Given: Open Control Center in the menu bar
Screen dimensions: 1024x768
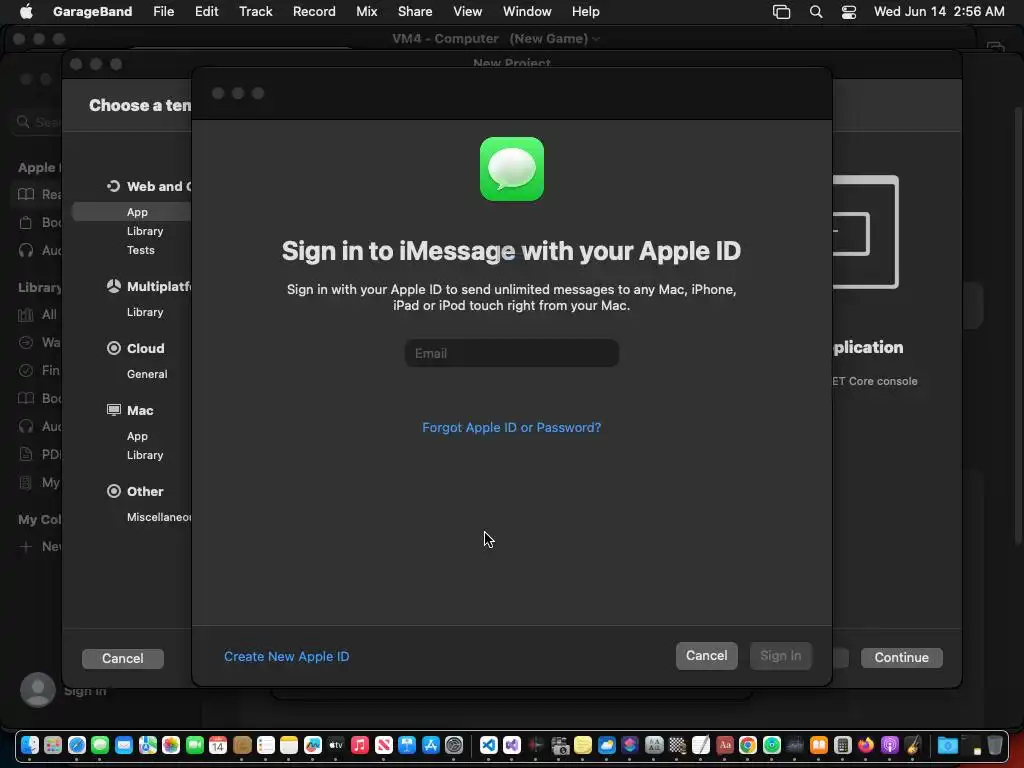Looking at the screenshot, I should (x=848, y=12).
